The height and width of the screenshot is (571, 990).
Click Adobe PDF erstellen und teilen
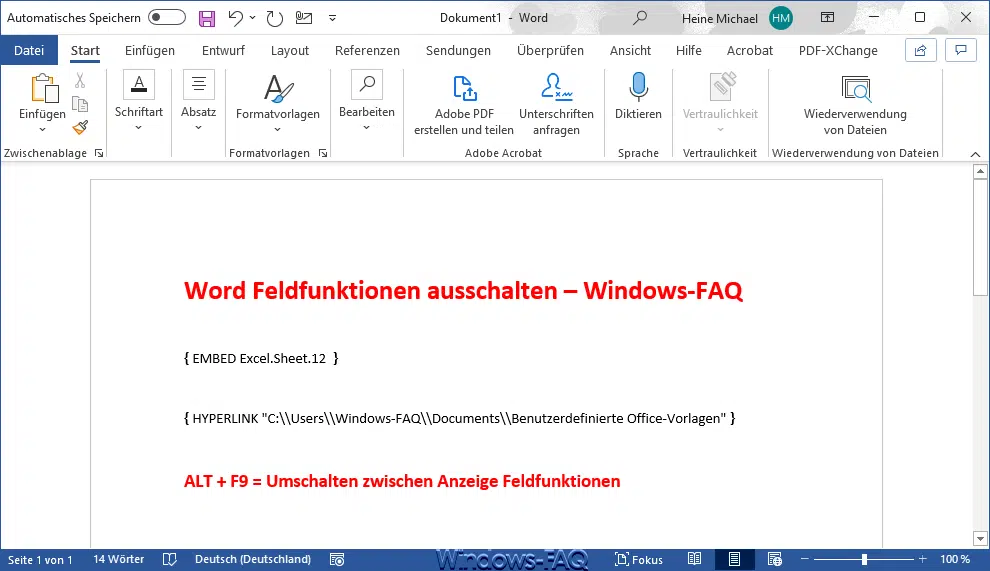pos(464,105)
